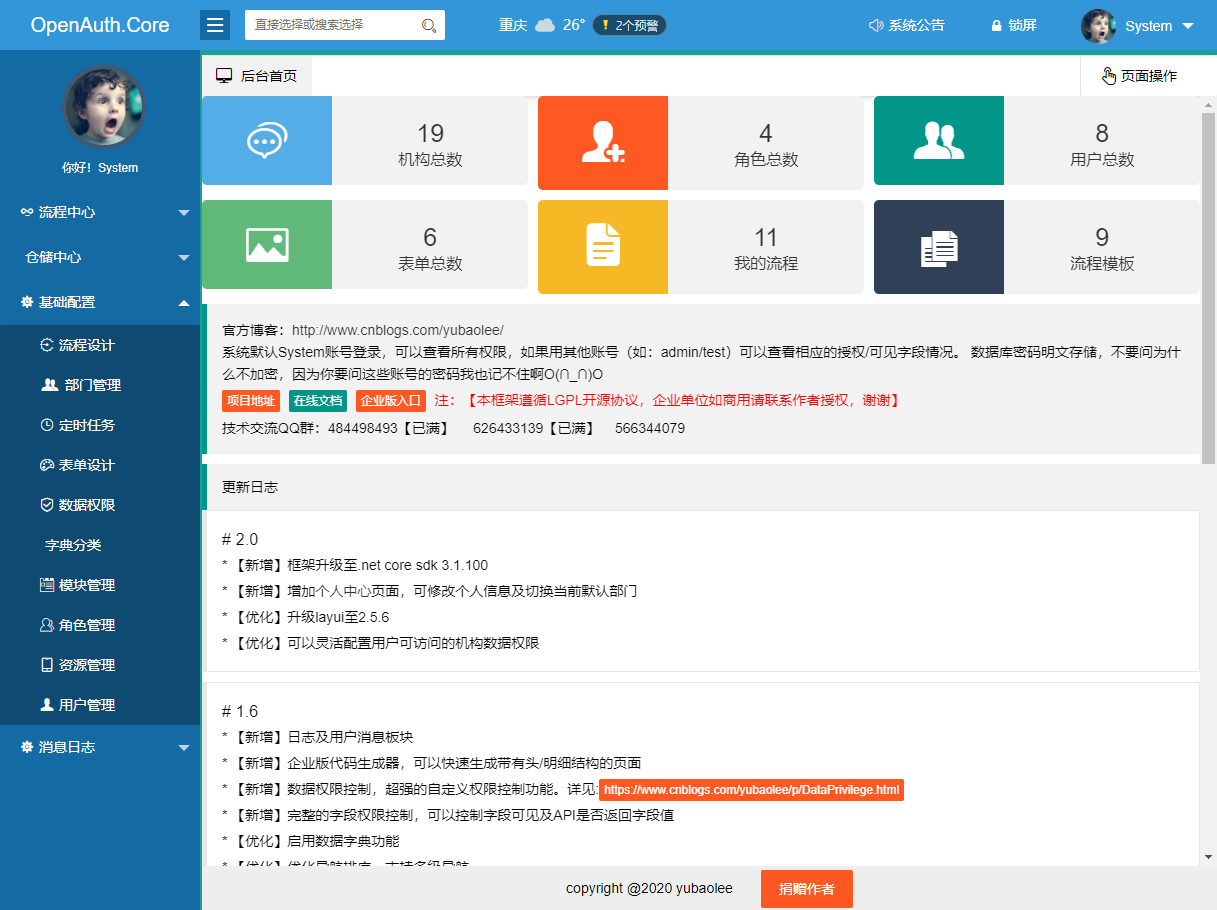
Task: Open the 在线文档 link button
Action: pos(317,401)
